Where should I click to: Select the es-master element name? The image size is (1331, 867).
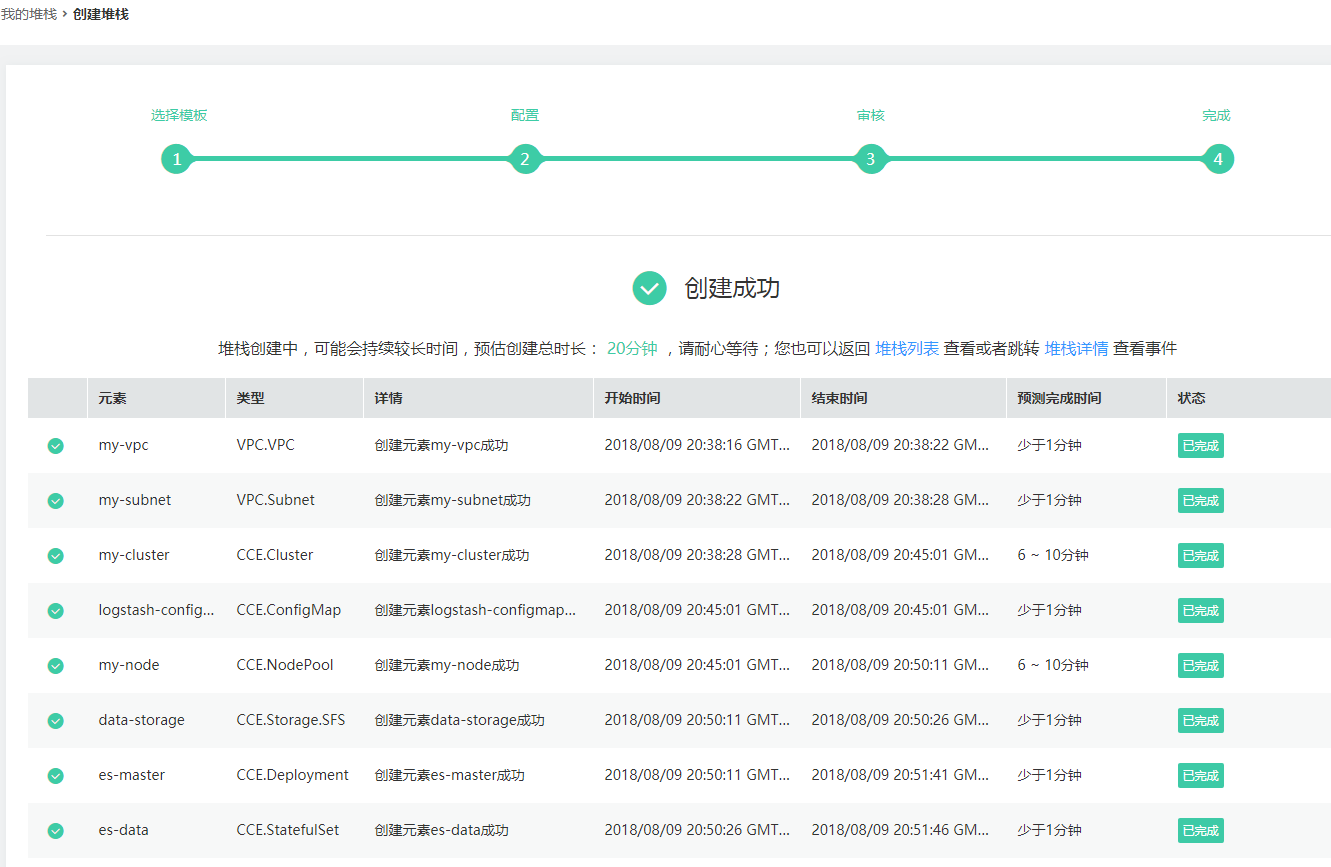click(132, 775)
